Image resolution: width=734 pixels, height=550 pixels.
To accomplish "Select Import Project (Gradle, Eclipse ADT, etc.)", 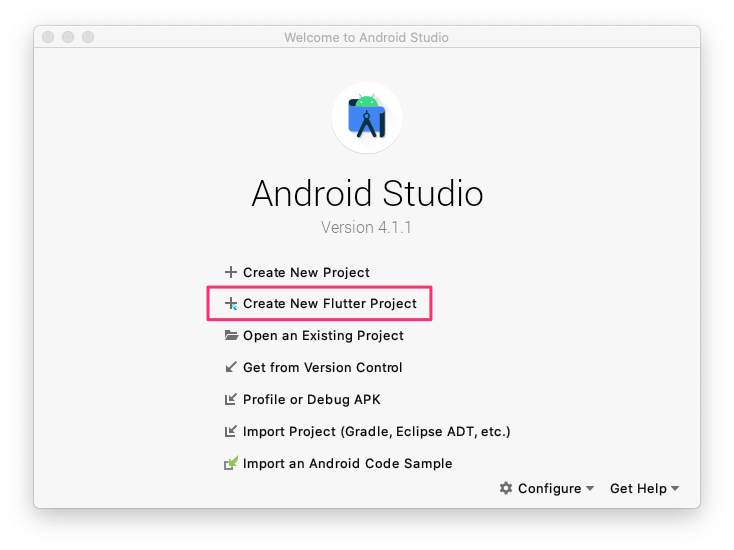I will (376, 431).
